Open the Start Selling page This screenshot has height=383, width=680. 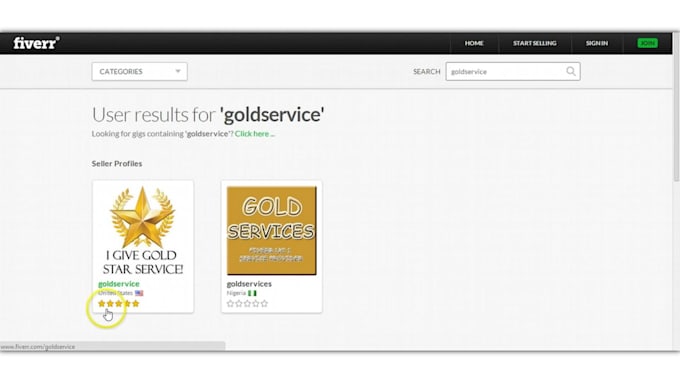pos(534,43)
